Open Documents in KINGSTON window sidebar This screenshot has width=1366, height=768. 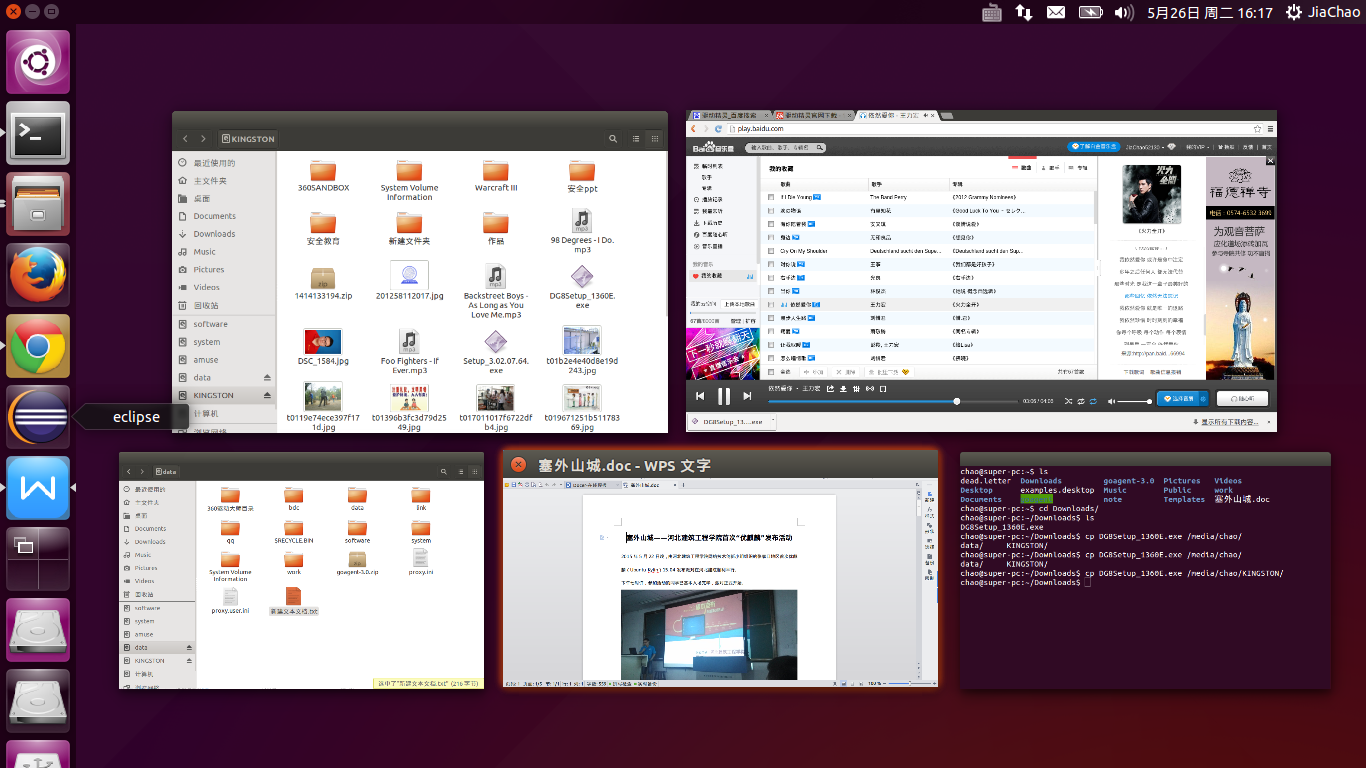point(214,216)
